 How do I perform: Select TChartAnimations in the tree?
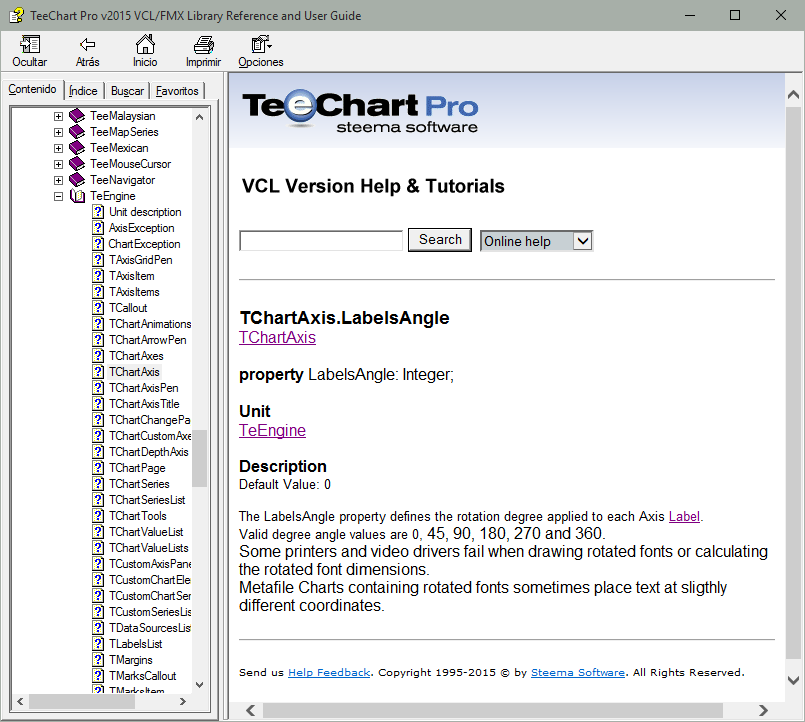click(x=150, y=324)
